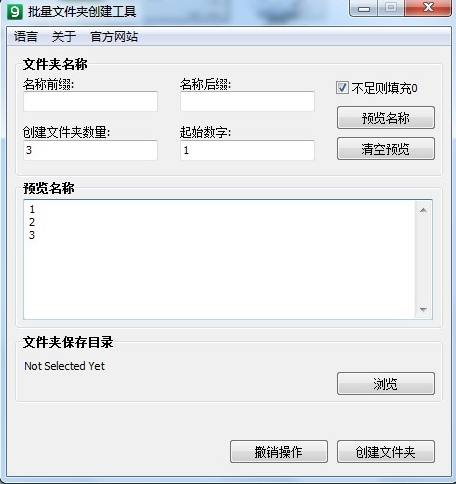Uncheck the 不足则填充0 checkbox
The image size is (456, 484).
(x=342, y=88)
